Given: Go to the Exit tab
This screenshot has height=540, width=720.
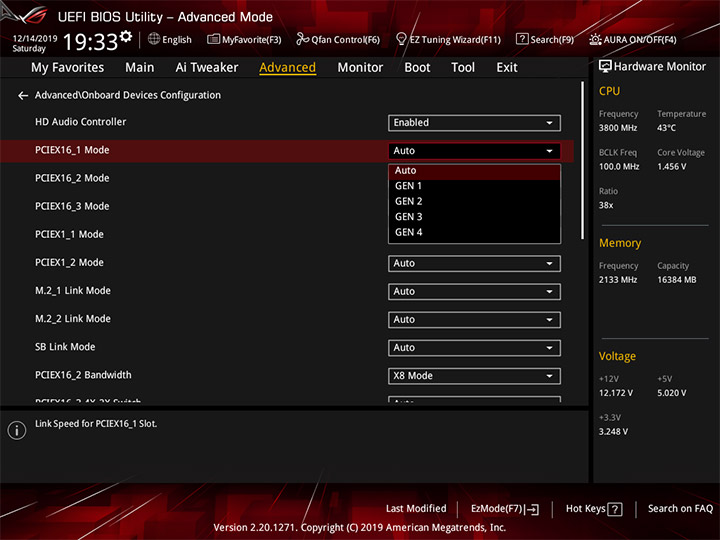Looking at the screenshot, I should [506, 68].
